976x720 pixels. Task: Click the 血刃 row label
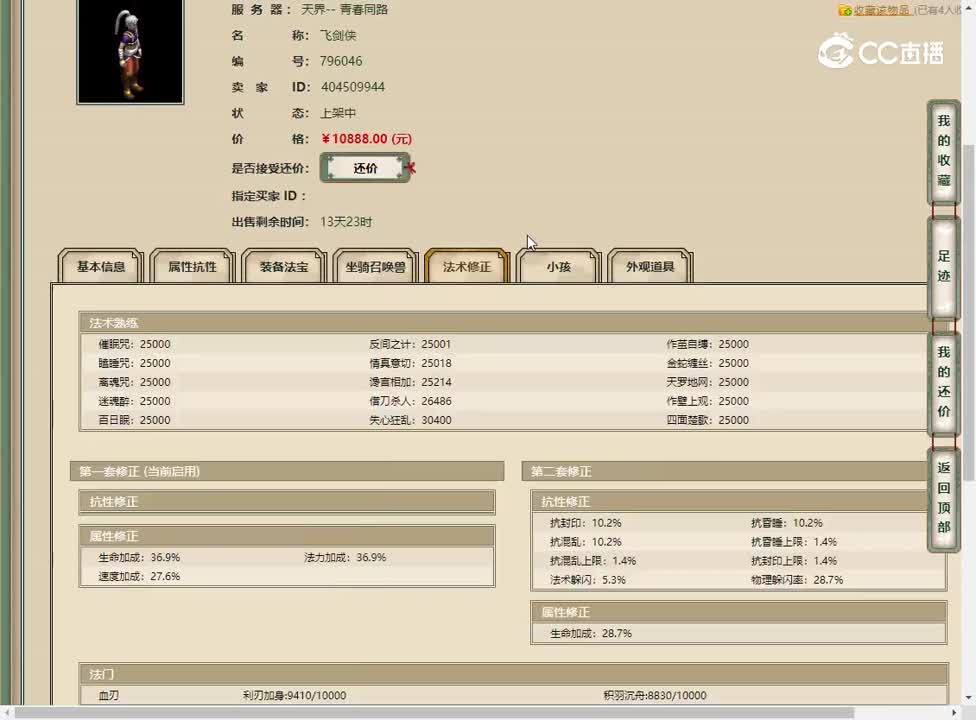tap(108, 696)
